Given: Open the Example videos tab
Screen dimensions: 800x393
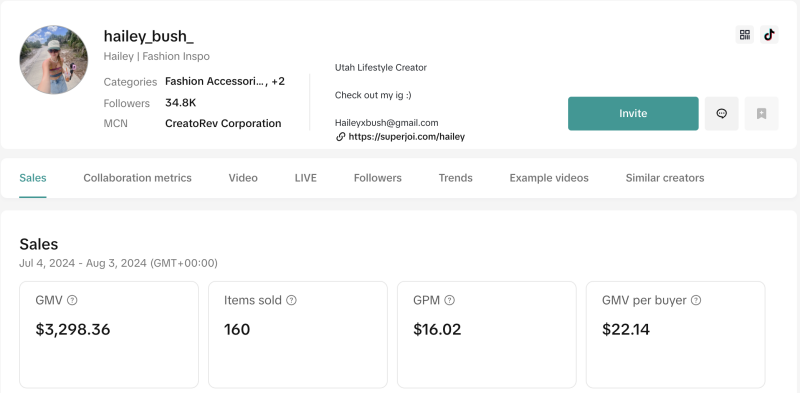Looking at the screenshot, I should 549,178.
